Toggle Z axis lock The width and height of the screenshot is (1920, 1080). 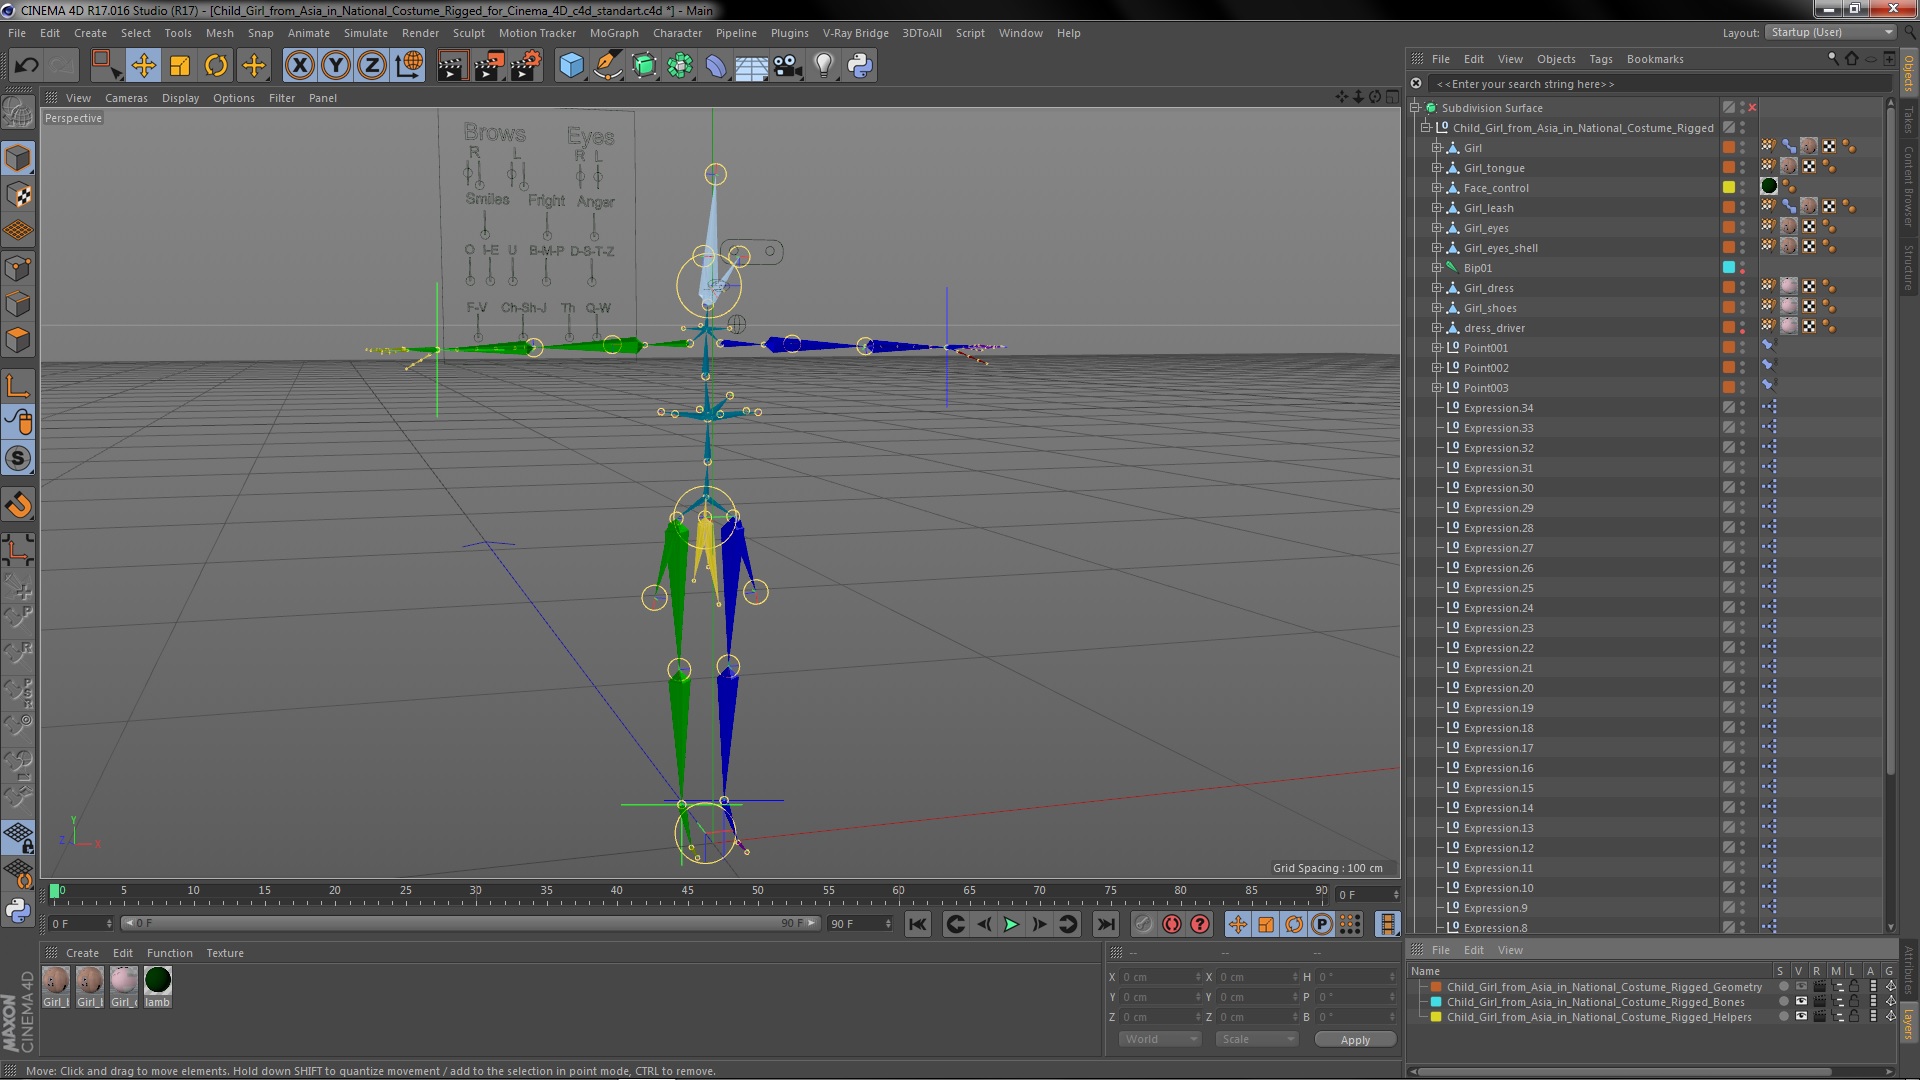point(372,66)
